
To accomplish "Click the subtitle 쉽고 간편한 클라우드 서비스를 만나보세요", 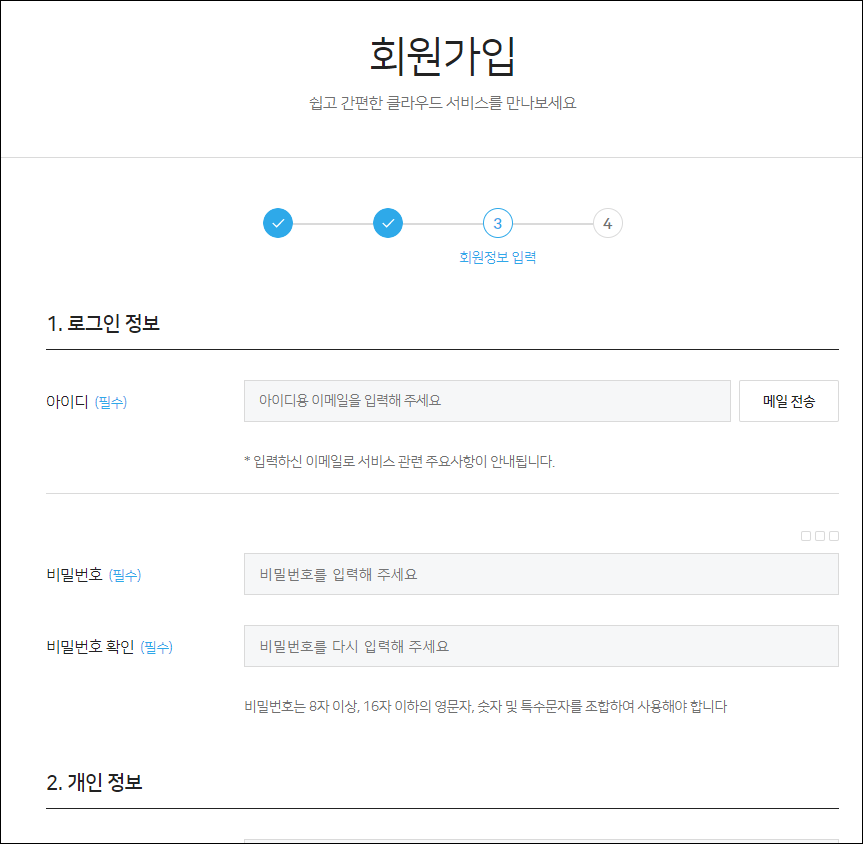I will pyautogui.click(x=443, y=103).
